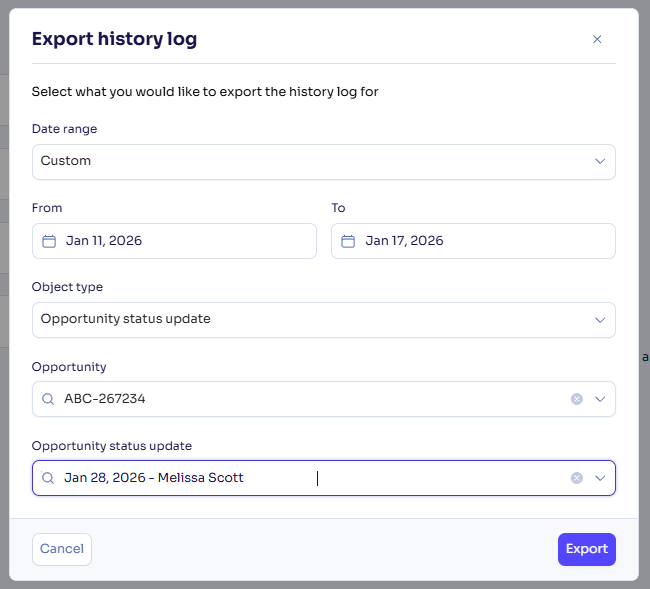Clear the ABC-267234 opportunity selection

pyautogui.click(x=576, y=399)
